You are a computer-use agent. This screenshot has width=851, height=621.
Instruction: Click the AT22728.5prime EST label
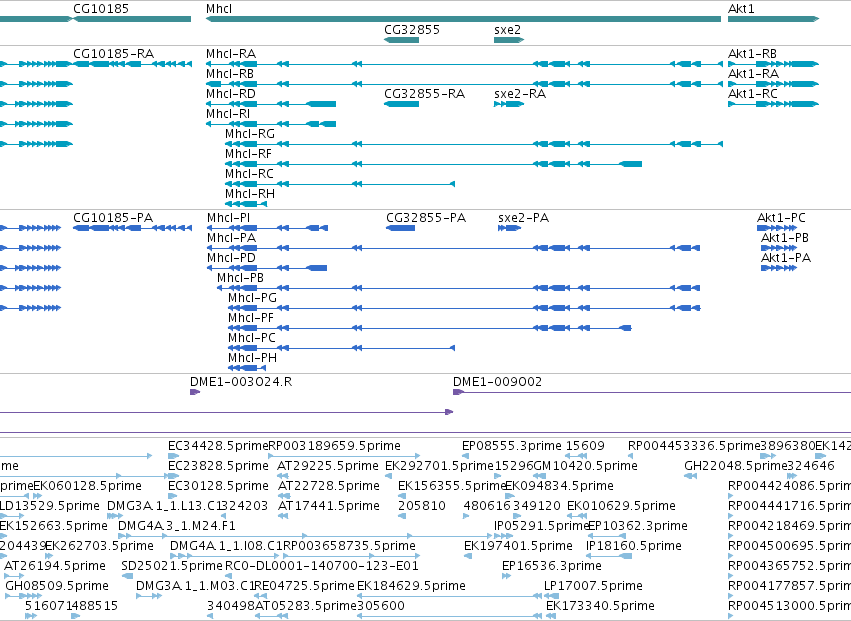tap(328, 486)
